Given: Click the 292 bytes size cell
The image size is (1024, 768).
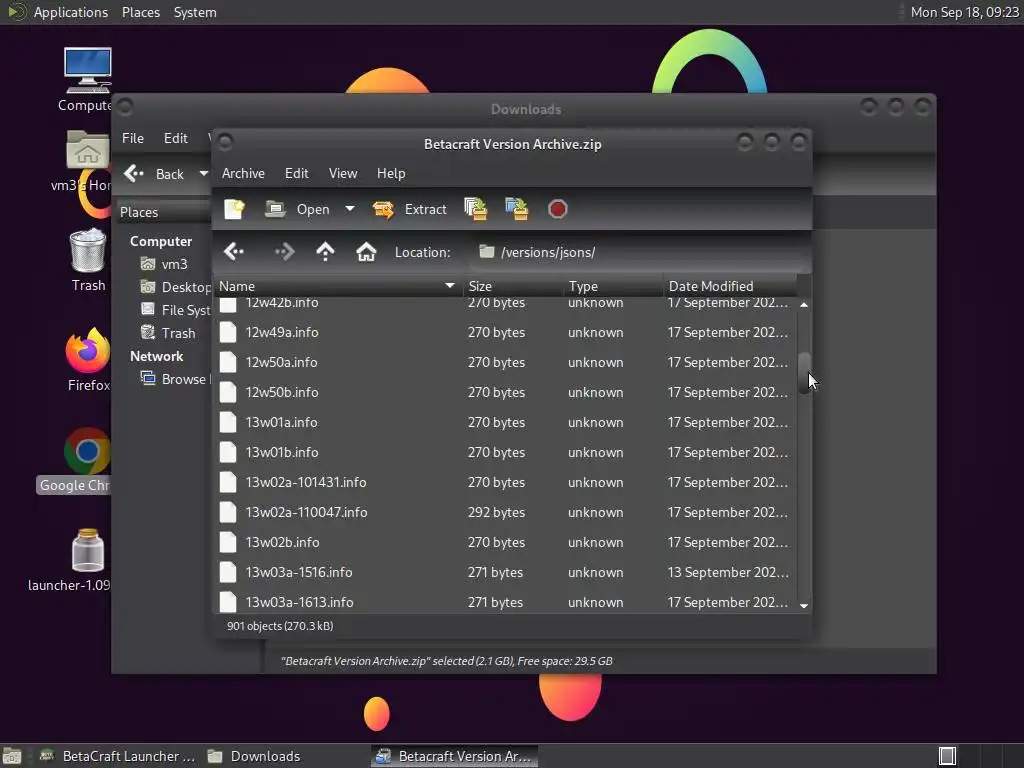Looking at the screenshot, I should pos(496,513).
